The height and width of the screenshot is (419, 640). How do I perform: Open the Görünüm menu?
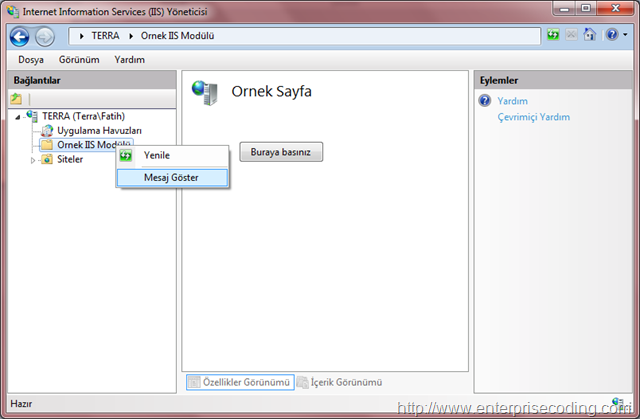click(79, 60)
